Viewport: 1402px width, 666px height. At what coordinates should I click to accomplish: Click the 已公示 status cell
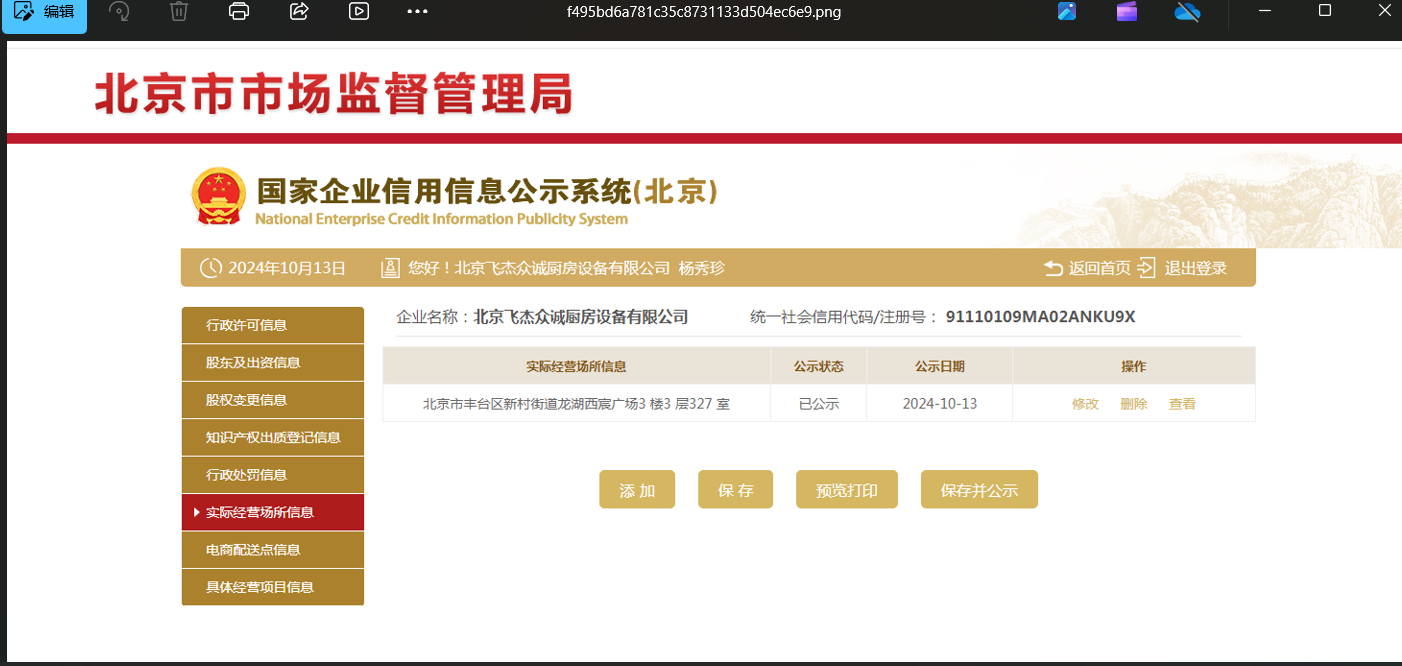pos(819,404)
